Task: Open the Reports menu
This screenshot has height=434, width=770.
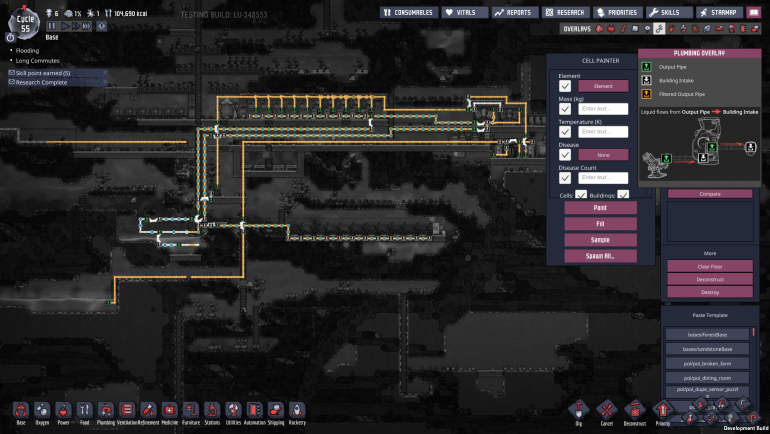Action: (x=515, y=13)
